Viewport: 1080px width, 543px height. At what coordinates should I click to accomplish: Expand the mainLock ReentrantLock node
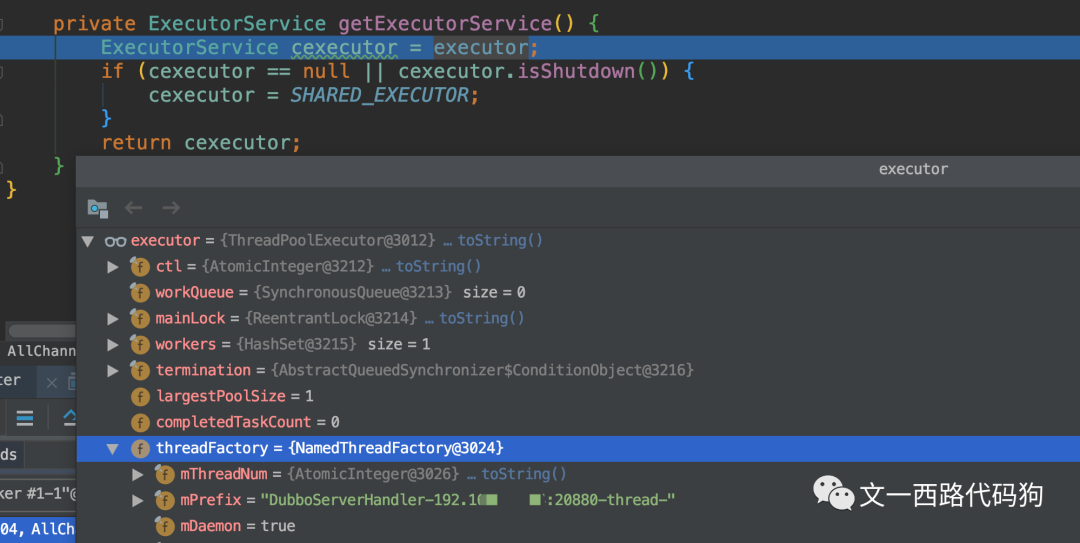(x=113, y=319)
